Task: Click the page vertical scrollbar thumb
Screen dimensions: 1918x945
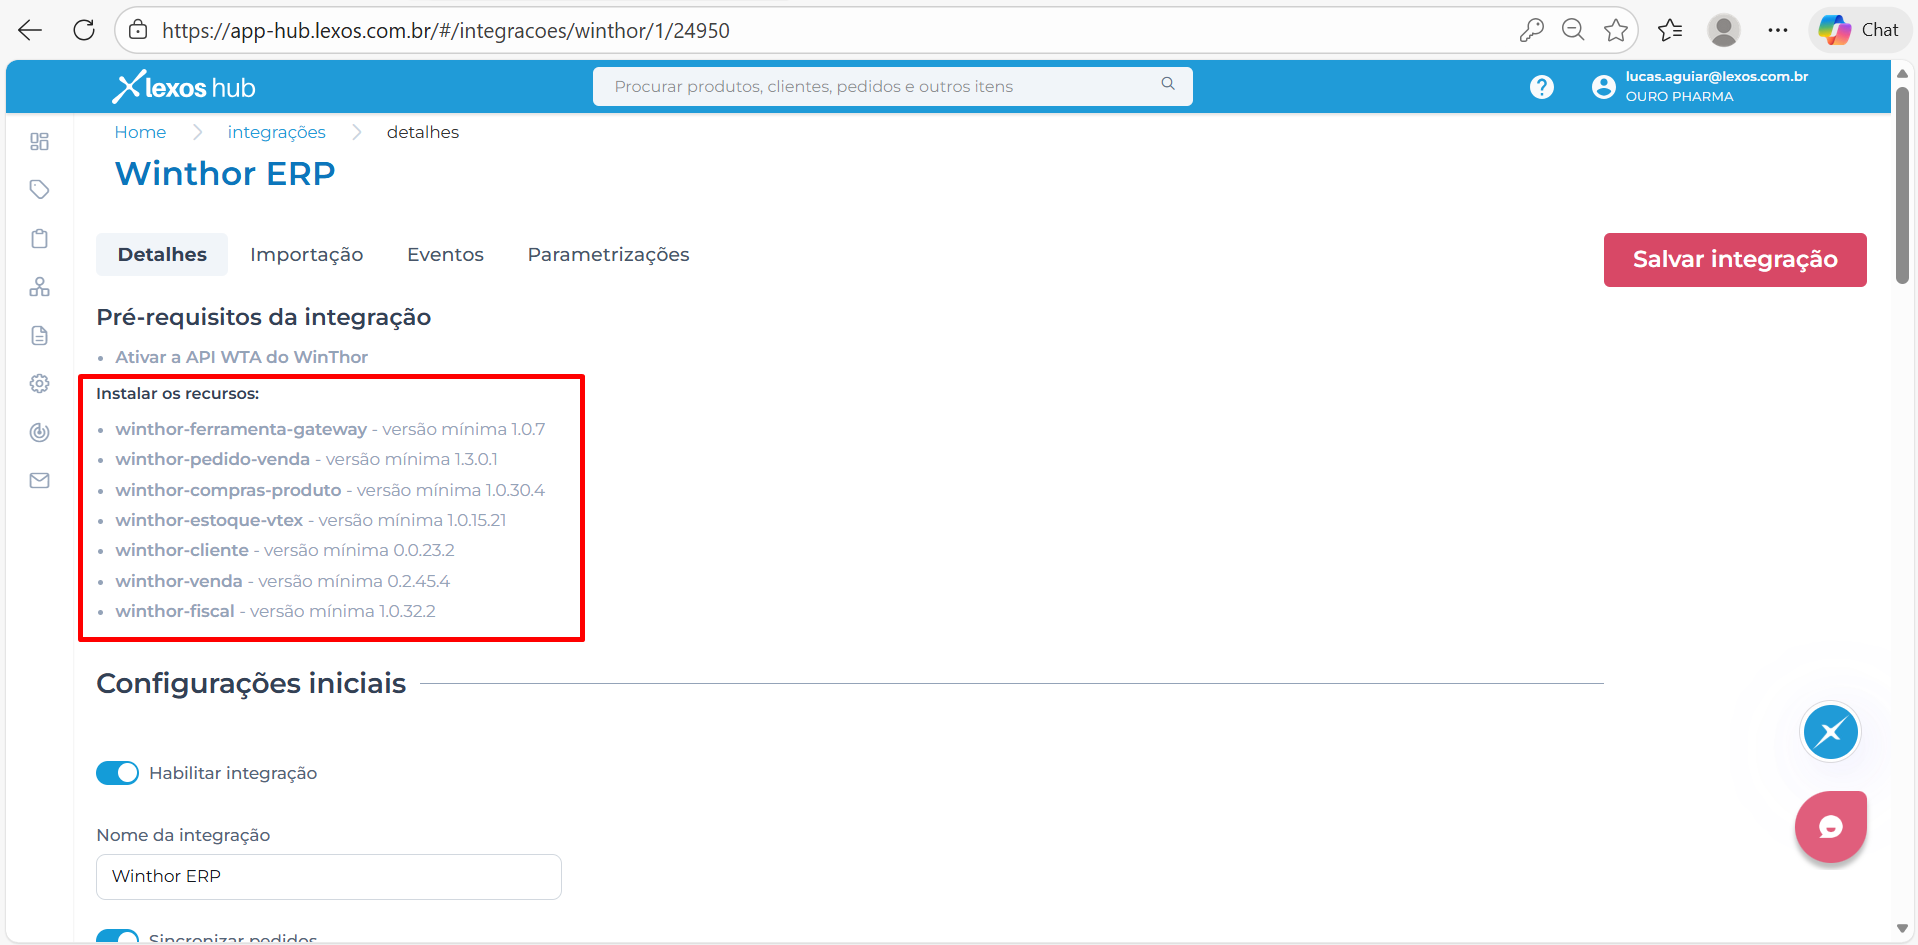Action: [x=1902, y=185]
